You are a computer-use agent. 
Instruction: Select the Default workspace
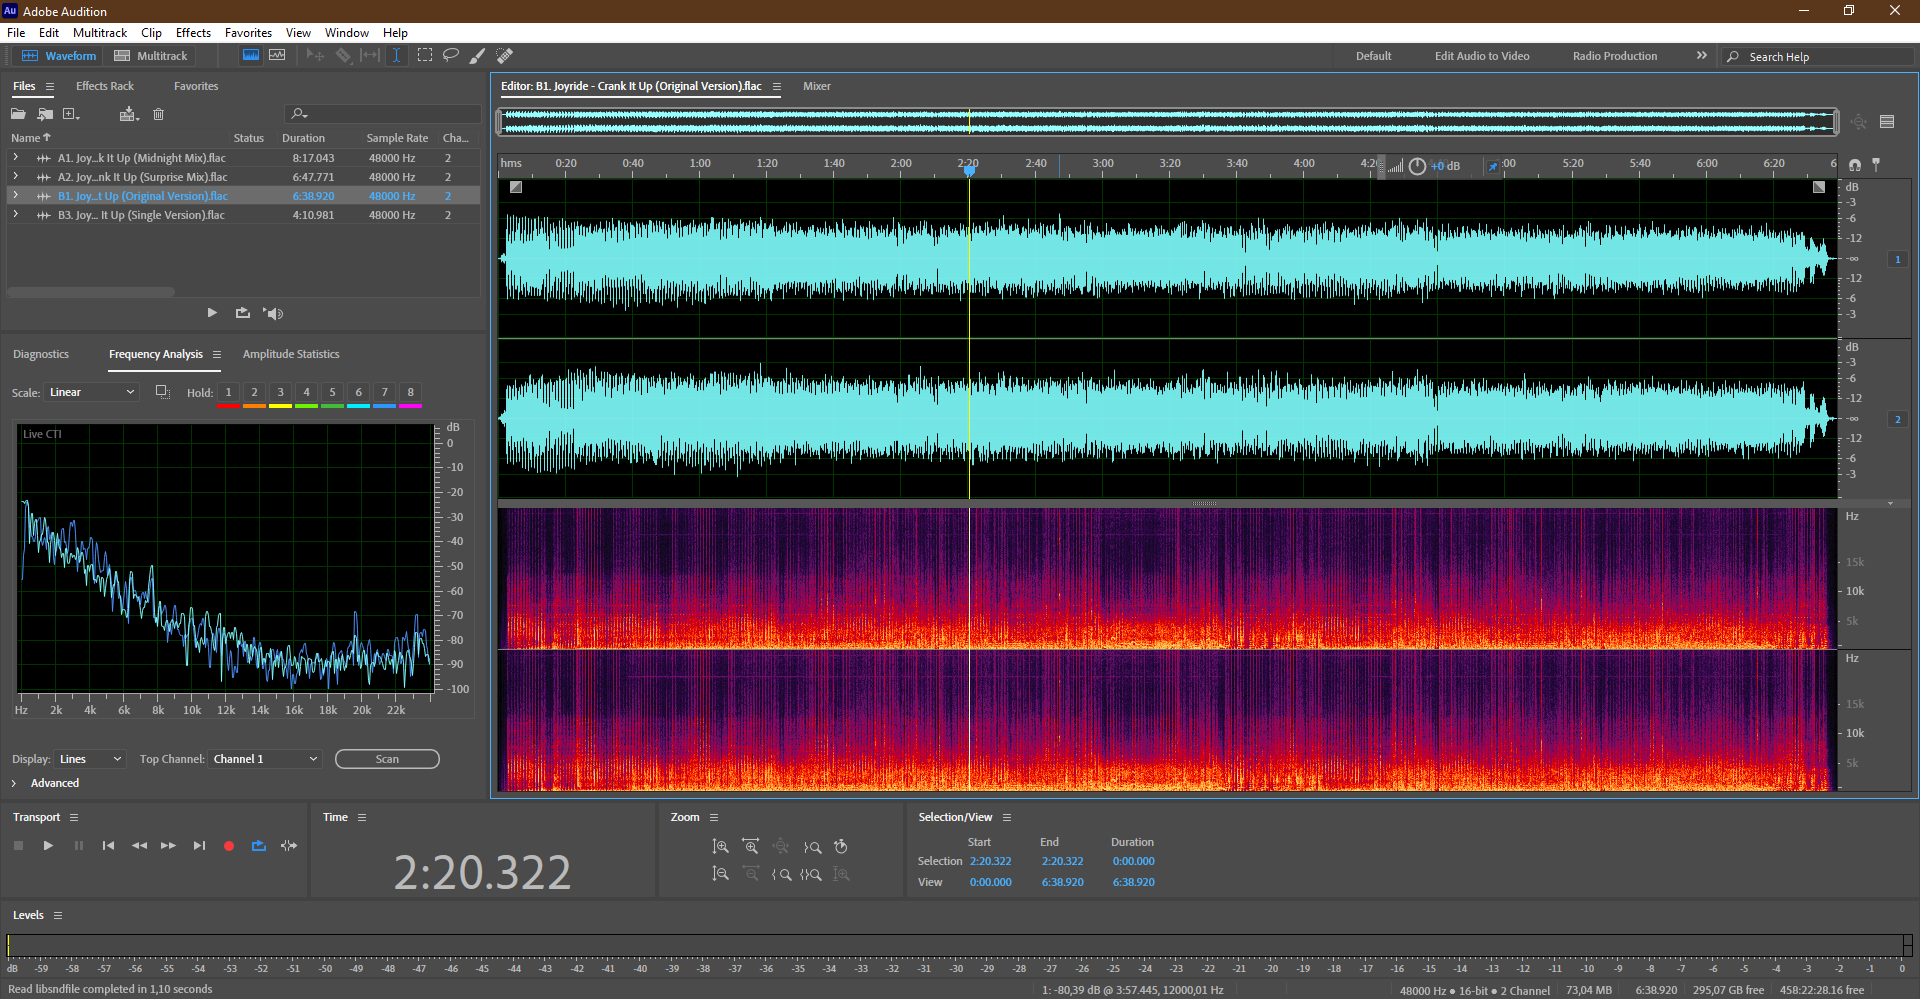tap(1373, 56)
